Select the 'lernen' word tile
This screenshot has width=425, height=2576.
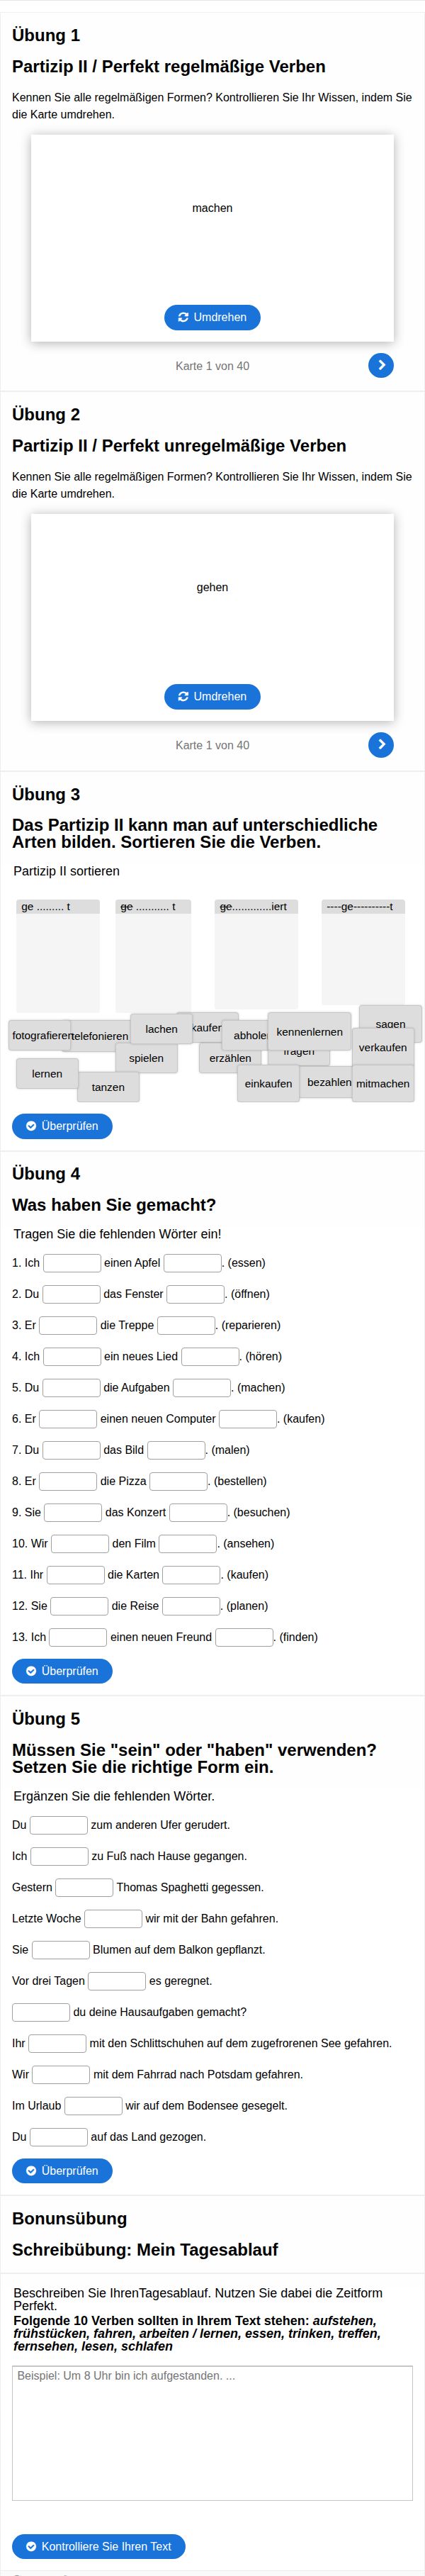tap(47, 1074)
